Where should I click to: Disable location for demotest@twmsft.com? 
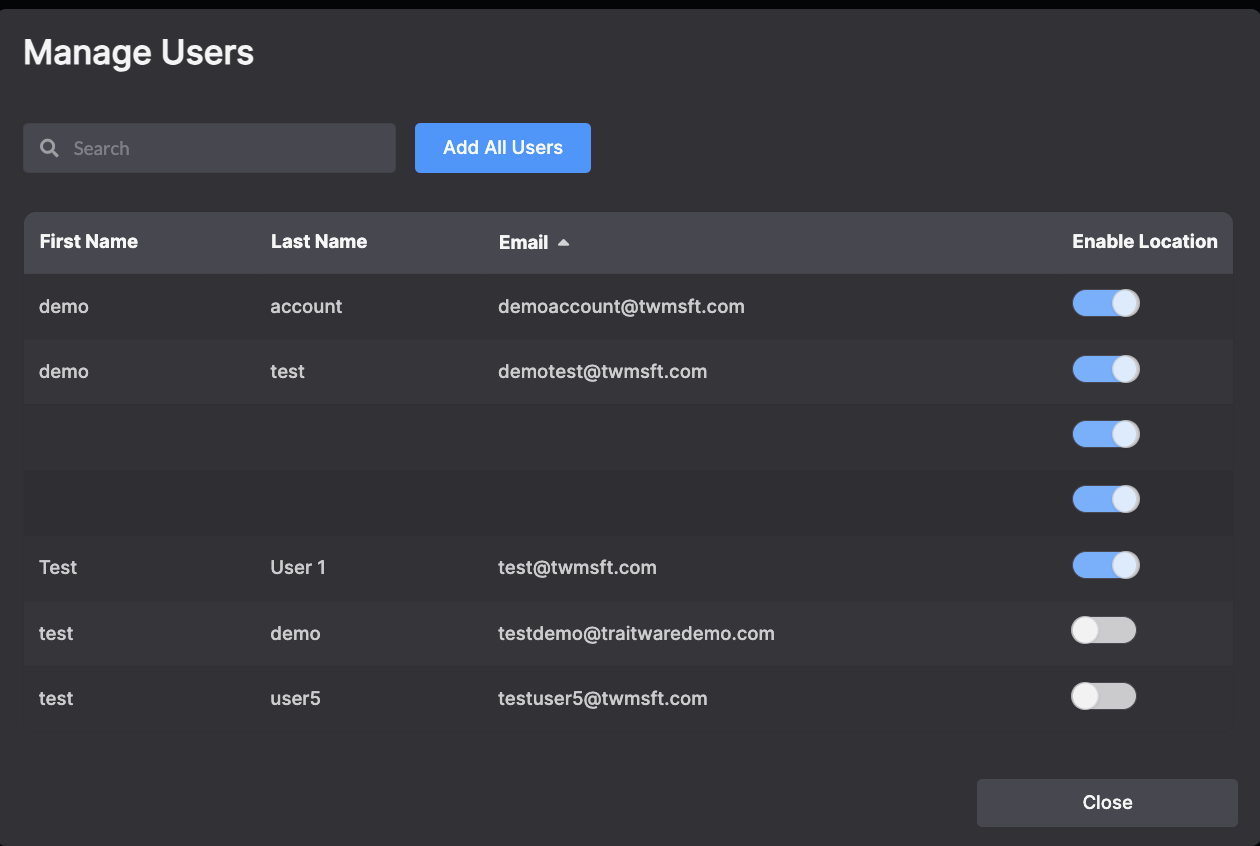tap(1106, 369)
